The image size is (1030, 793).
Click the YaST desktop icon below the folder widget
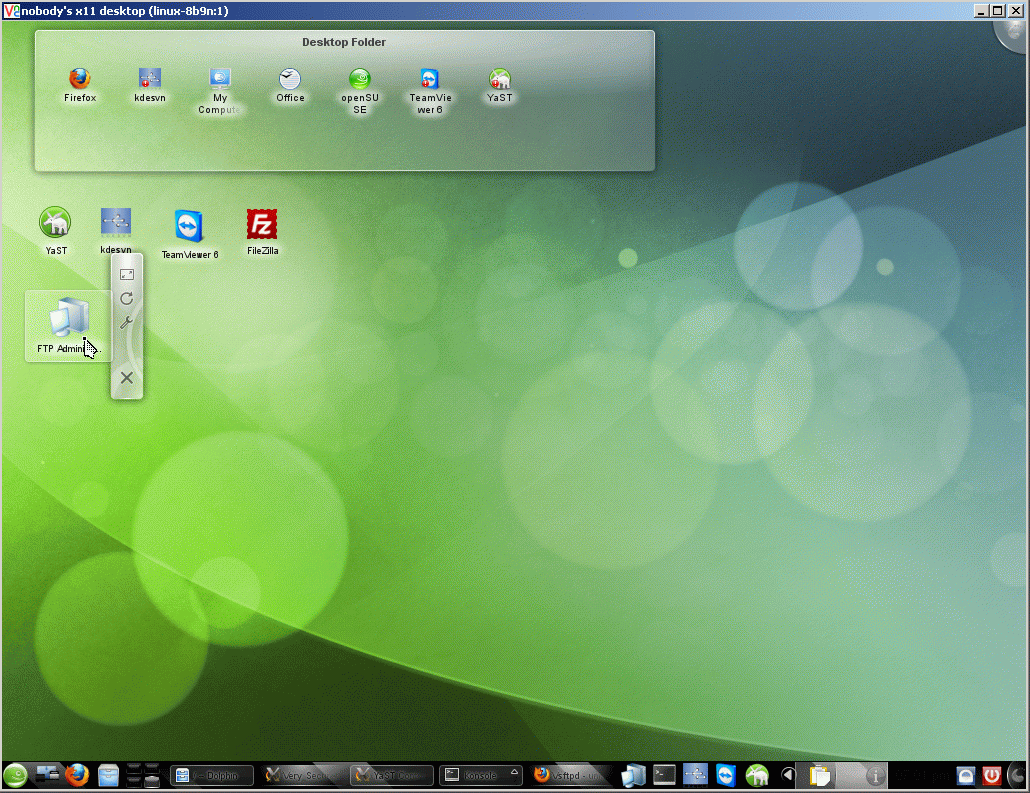(56, 230)
